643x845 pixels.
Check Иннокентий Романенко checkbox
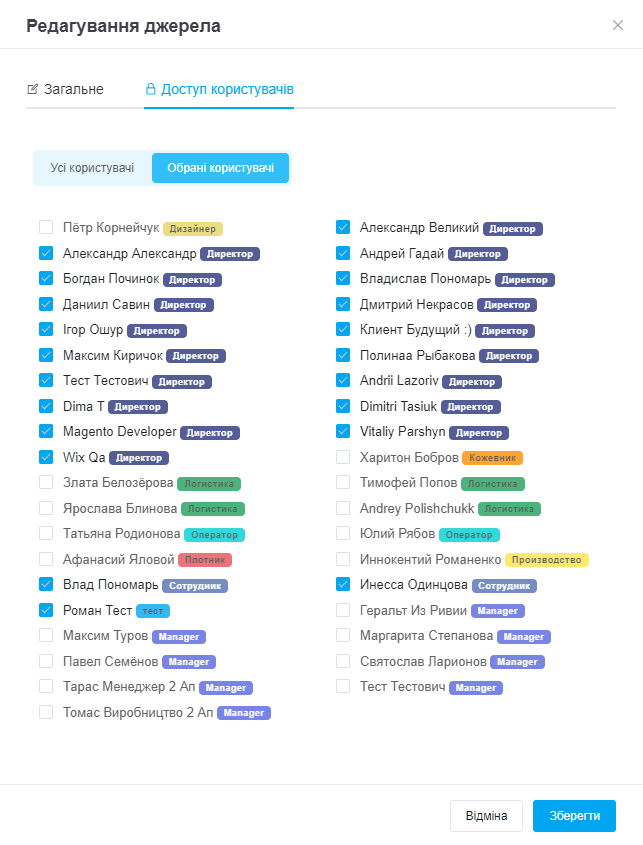pyautogui.click(x=343, y=559)
